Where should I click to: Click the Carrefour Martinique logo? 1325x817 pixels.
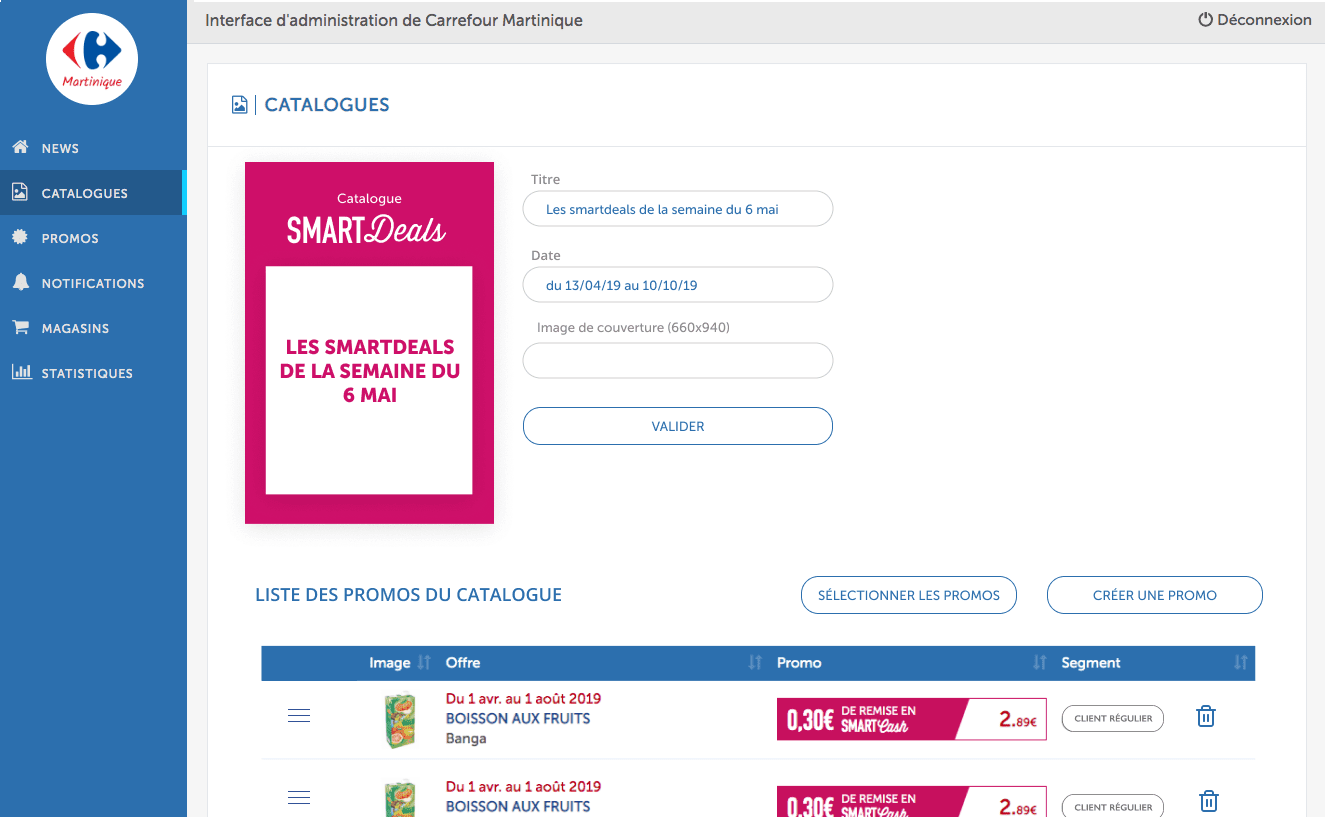pyautogui.click(x=92, y=59)
